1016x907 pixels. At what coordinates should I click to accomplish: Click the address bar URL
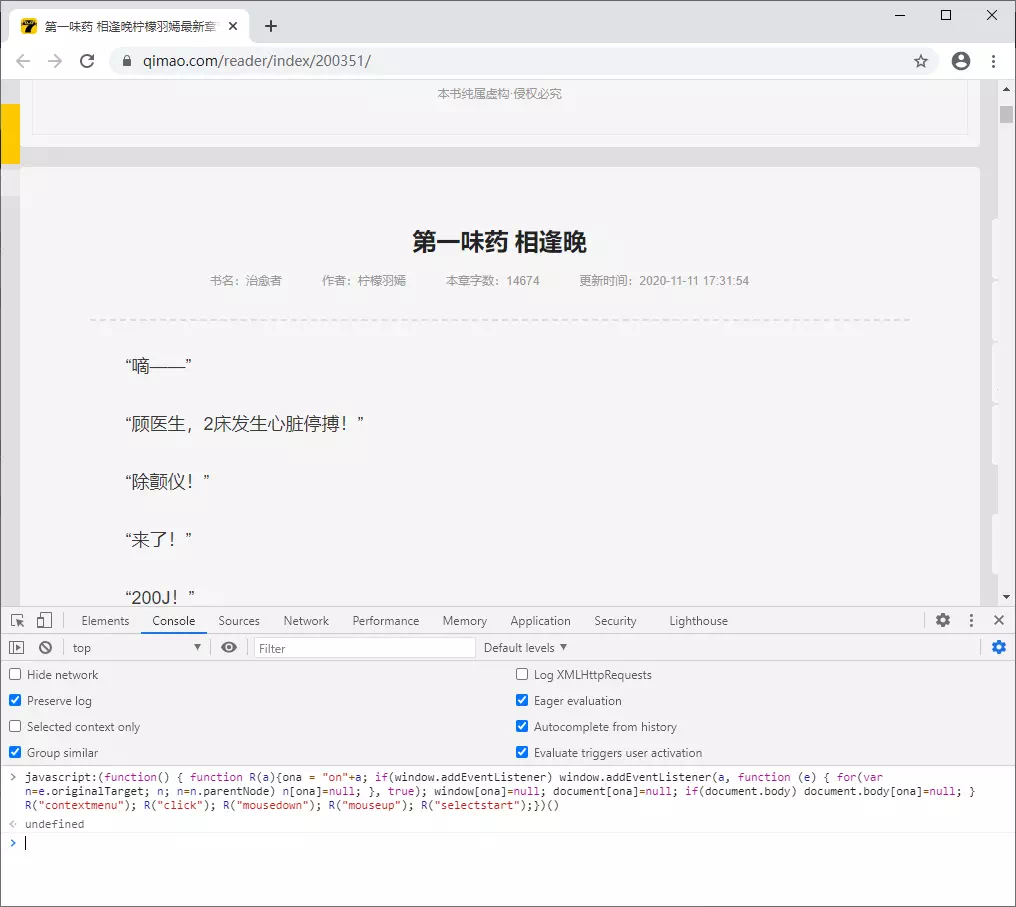pos(257,61)
